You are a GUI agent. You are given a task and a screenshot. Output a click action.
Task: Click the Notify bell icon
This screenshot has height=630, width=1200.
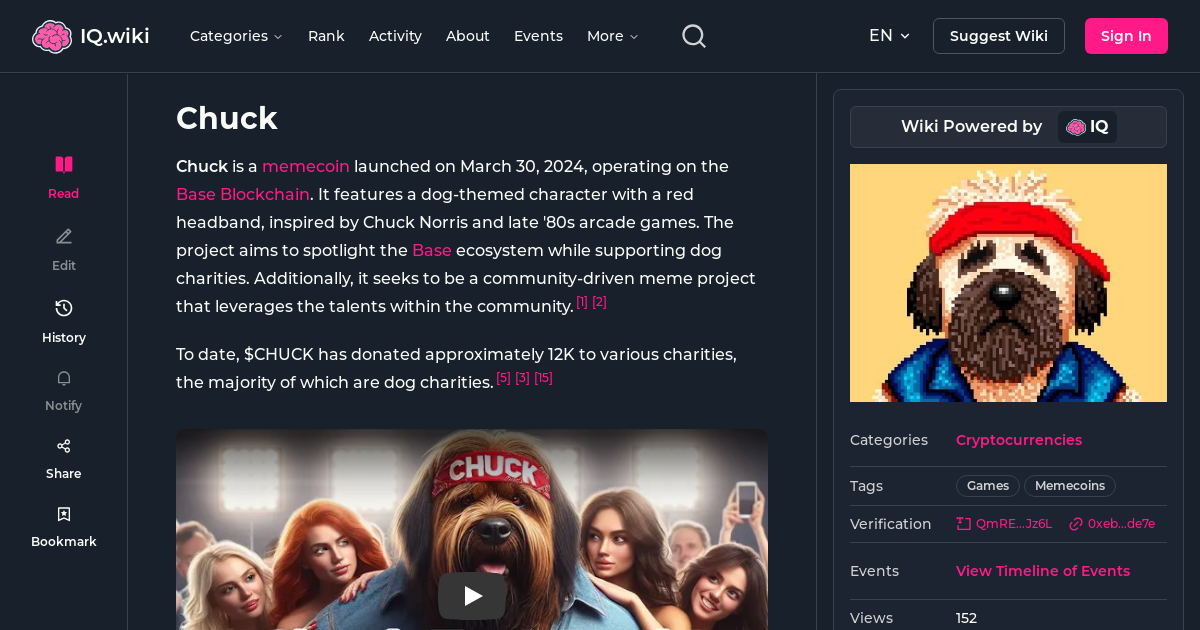tap(63, 378)
